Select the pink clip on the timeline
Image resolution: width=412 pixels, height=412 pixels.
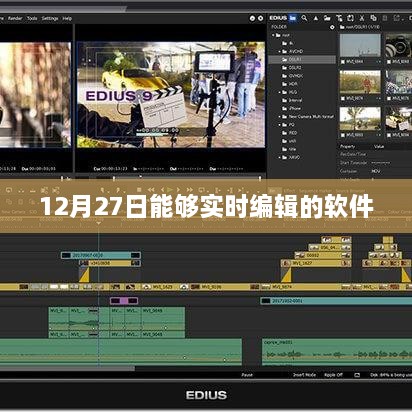click(124, 301)
